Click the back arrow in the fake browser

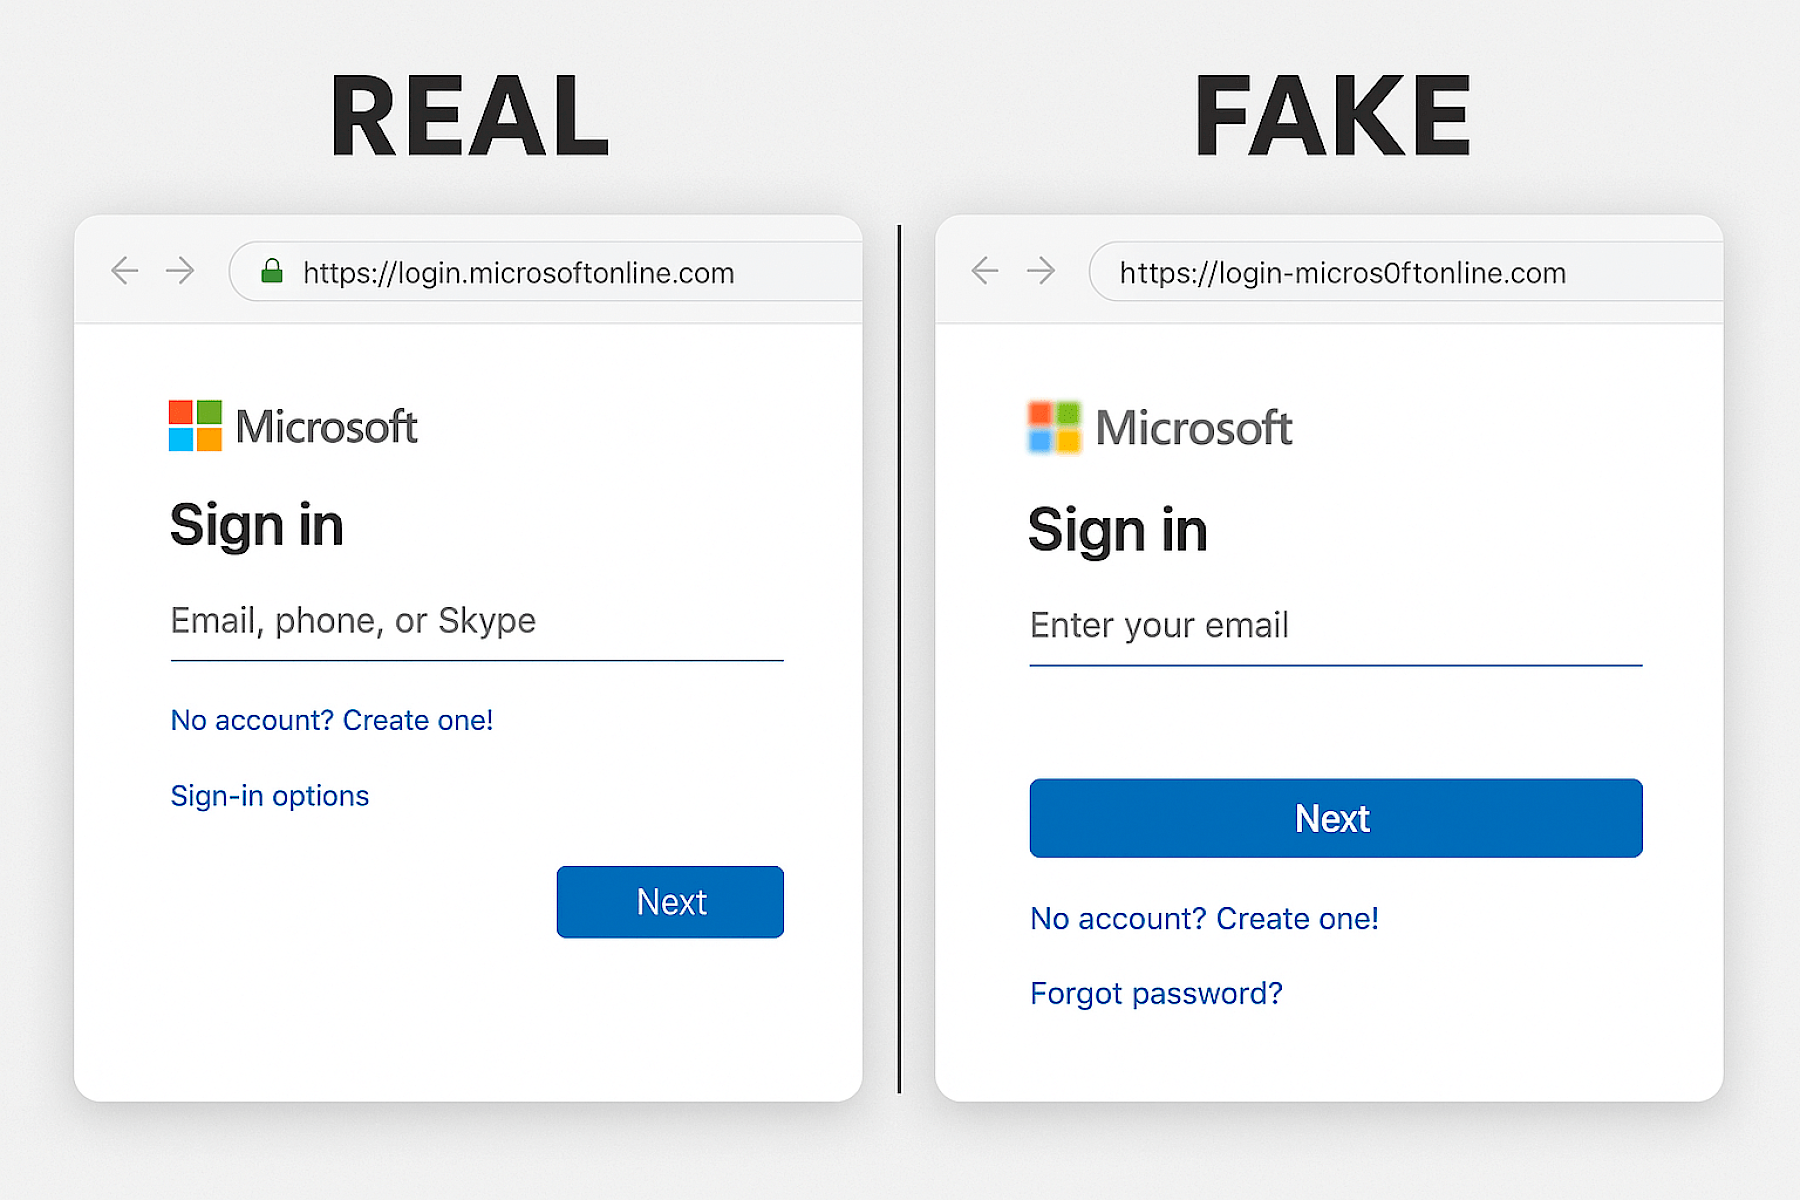[985, 270]
